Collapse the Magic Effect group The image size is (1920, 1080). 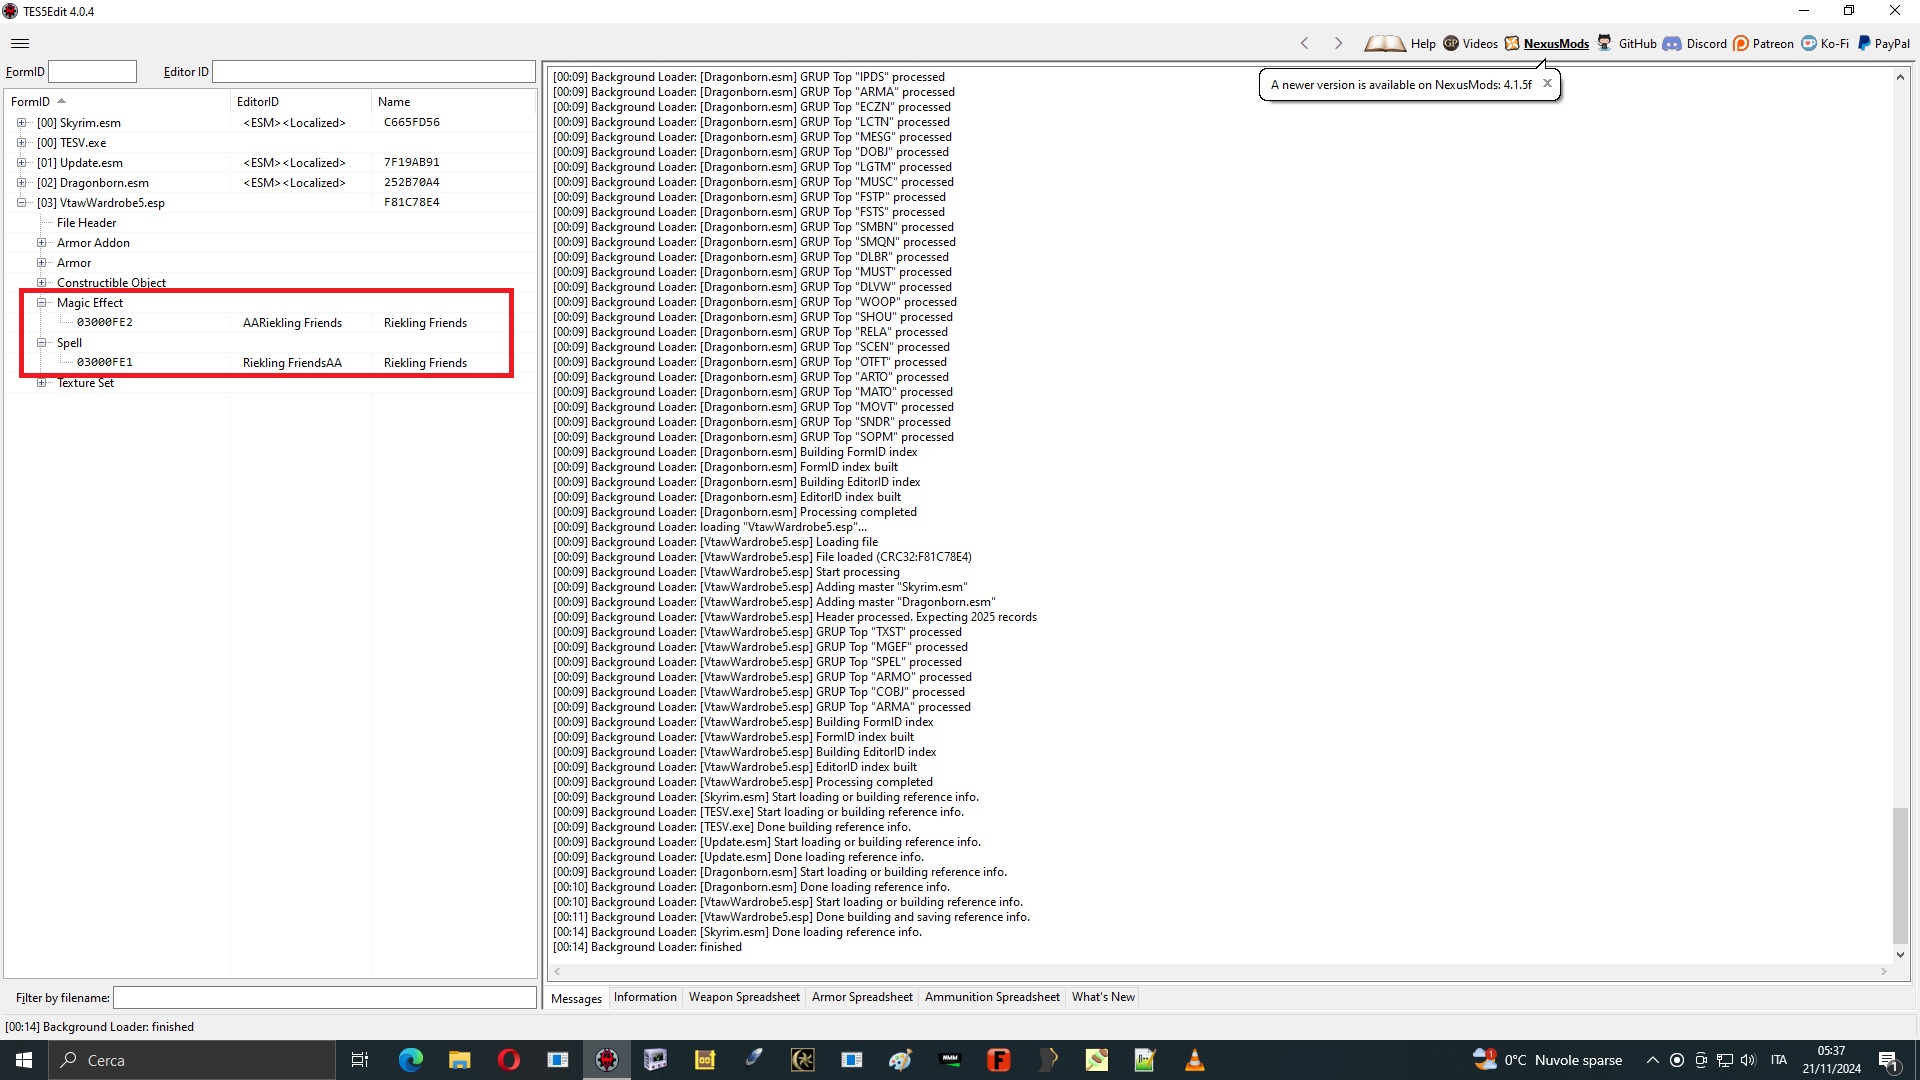point(41,303)
